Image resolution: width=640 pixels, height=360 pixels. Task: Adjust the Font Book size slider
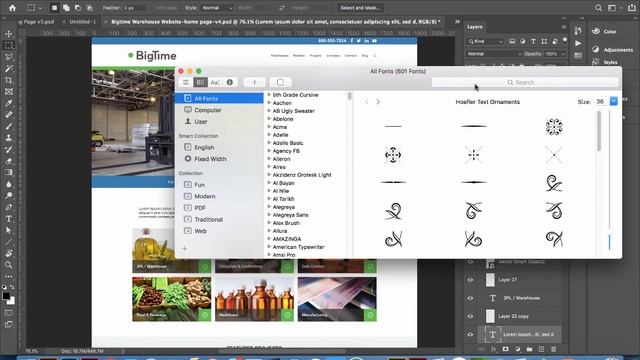pos(609,242)
